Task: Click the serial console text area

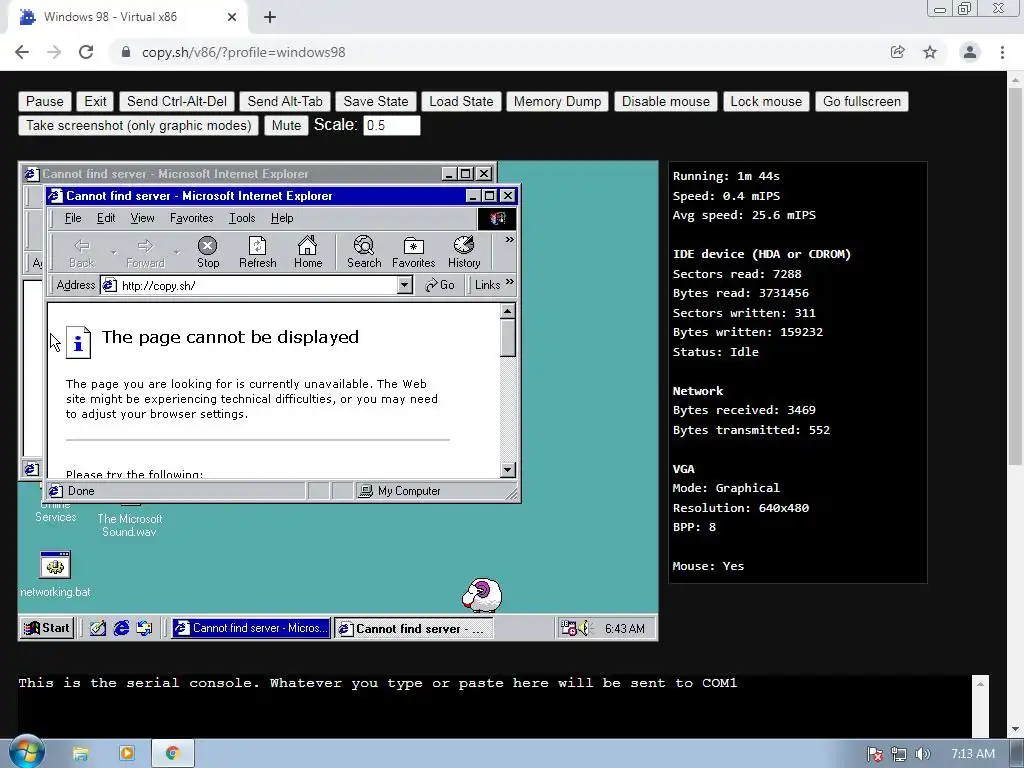Action: click(x=495, y=706)
